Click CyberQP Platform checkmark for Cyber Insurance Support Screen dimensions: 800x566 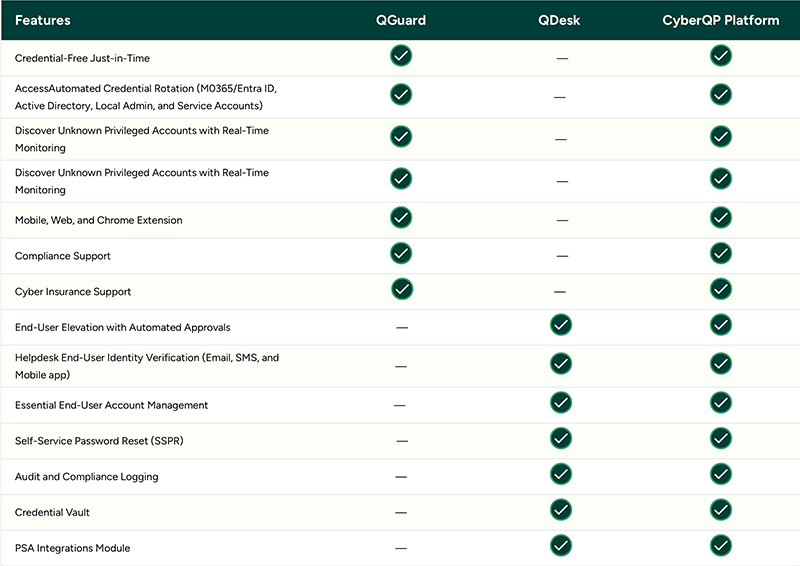pos(721,289)
